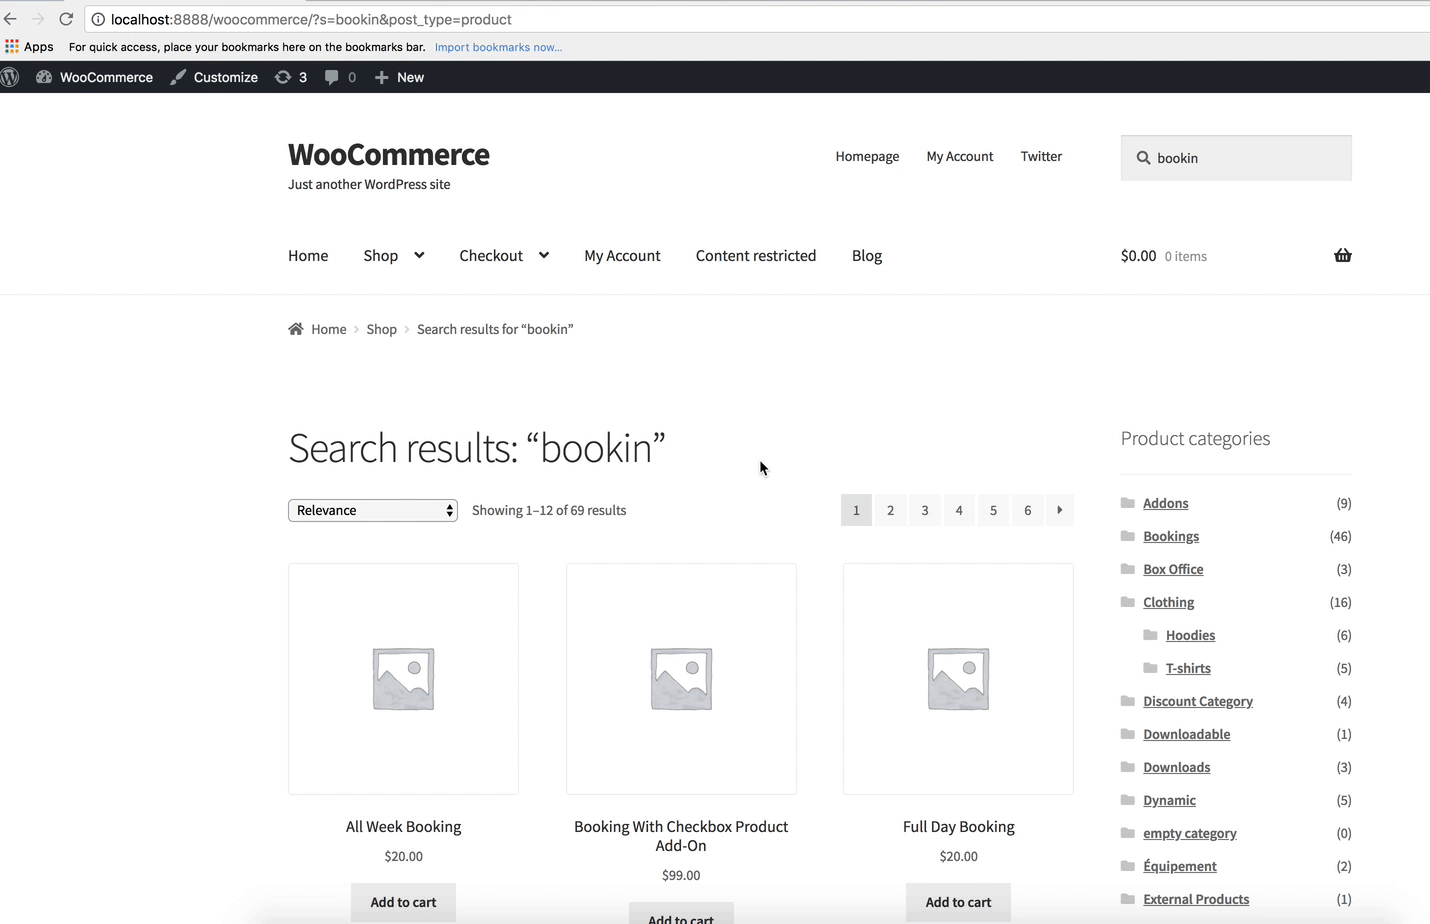Image resolution: width=1430 pixels, height=924 pixels.
Task: Open My Account in top secondary menu
Action: pos(960,156)
